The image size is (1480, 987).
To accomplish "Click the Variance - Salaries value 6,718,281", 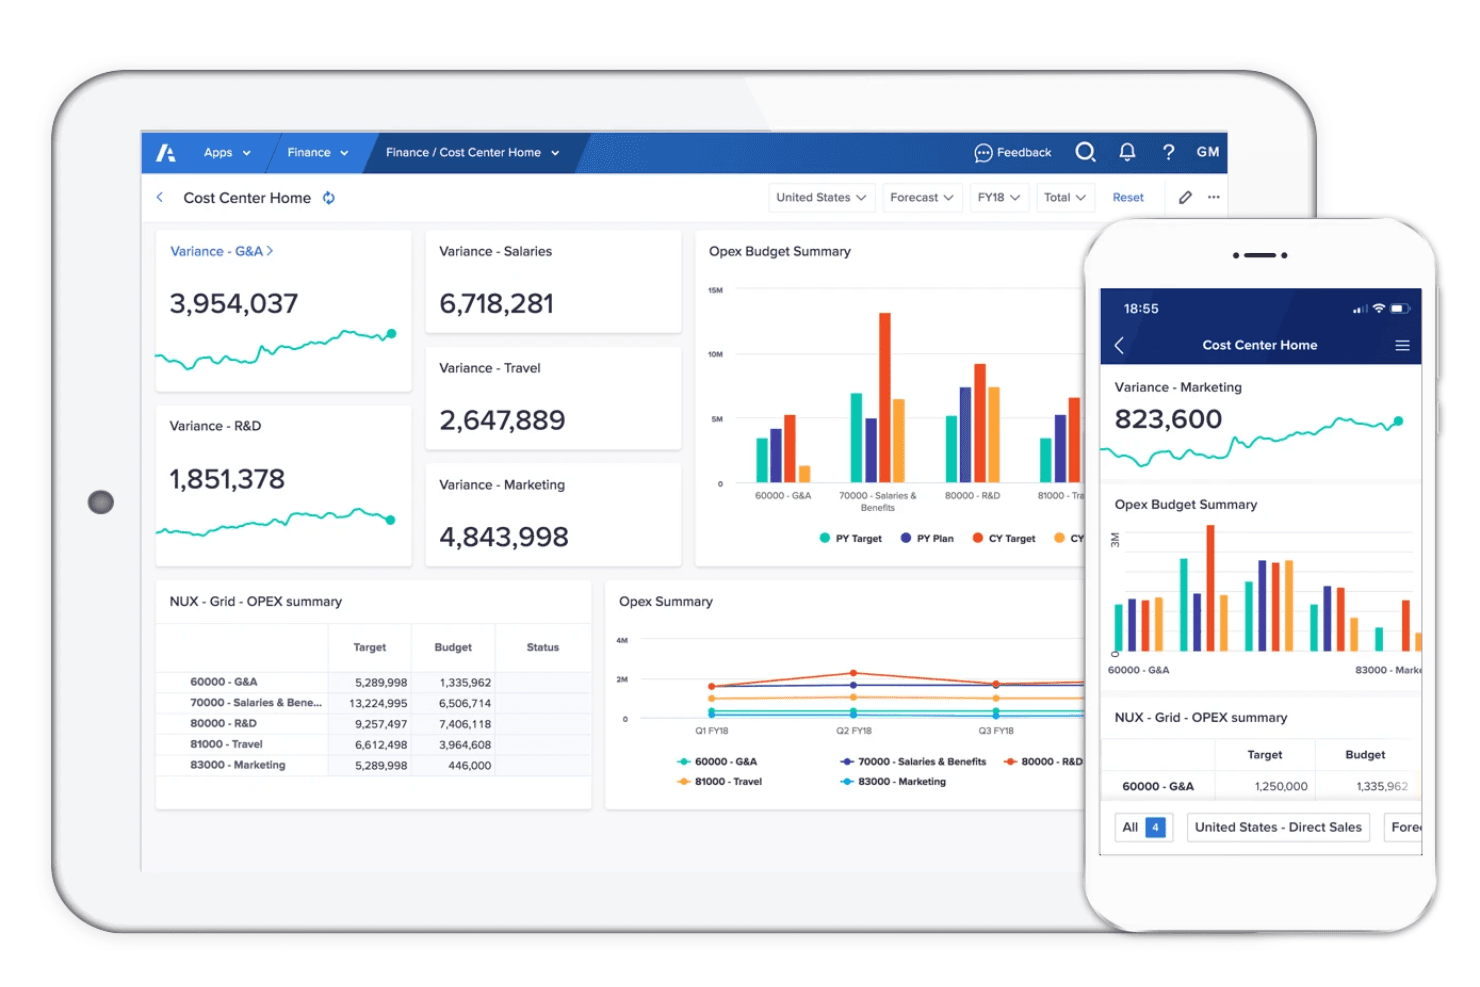I will click(497, 304).
